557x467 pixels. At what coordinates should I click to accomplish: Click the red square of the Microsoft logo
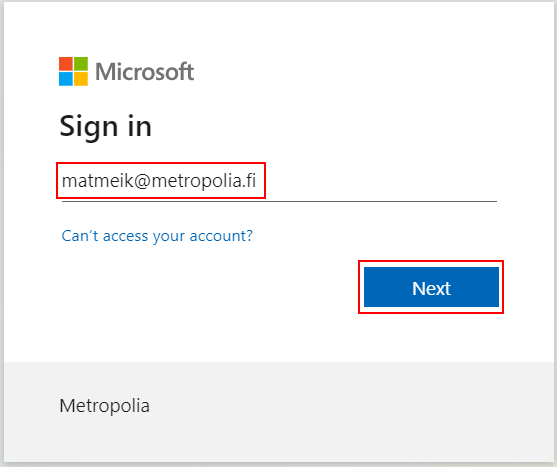click(x=66, y=64)
